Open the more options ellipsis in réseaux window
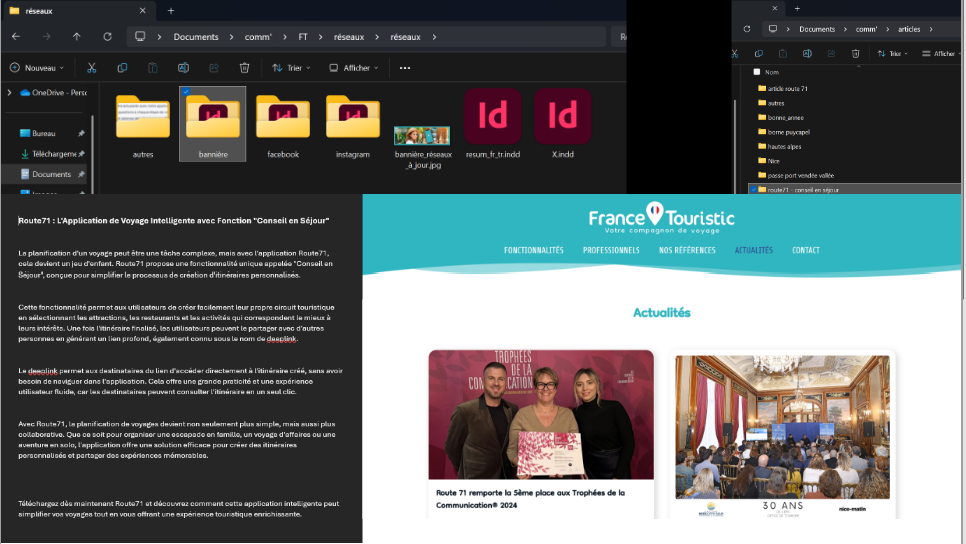The image size is (966, 544). click(x=405, y=68)
